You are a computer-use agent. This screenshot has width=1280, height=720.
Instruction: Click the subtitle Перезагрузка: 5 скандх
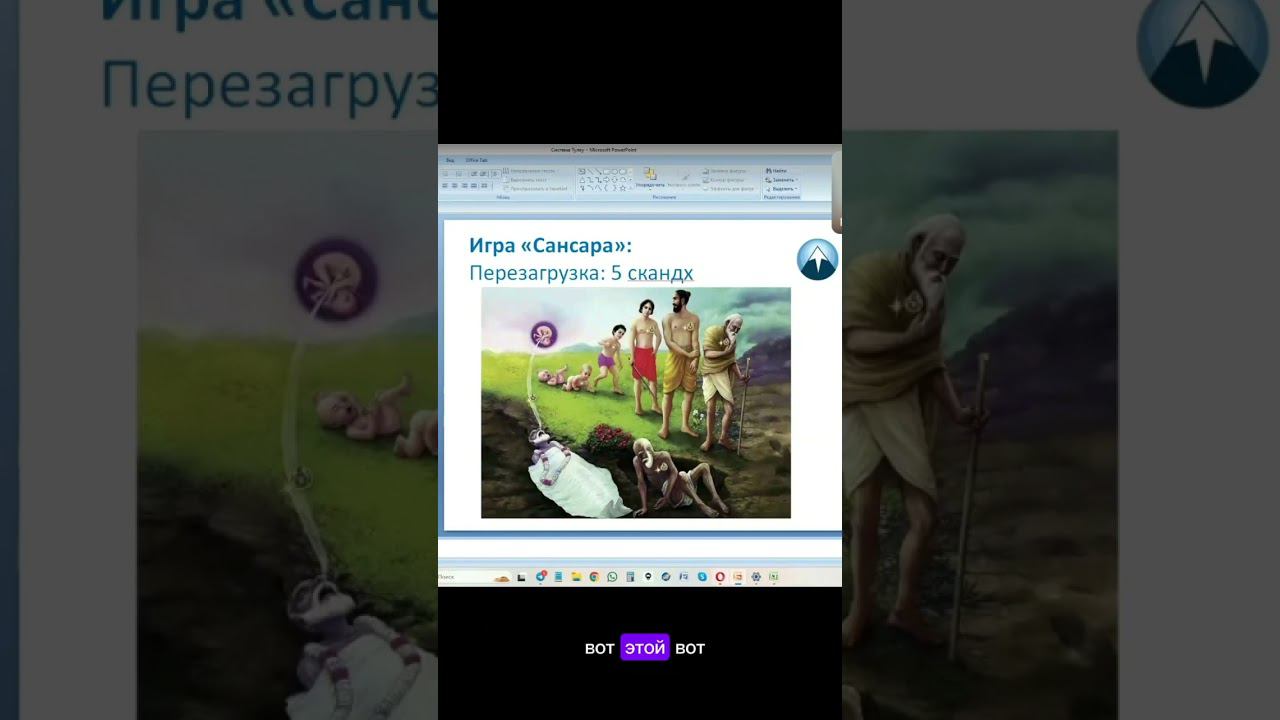tap(581, 273)
